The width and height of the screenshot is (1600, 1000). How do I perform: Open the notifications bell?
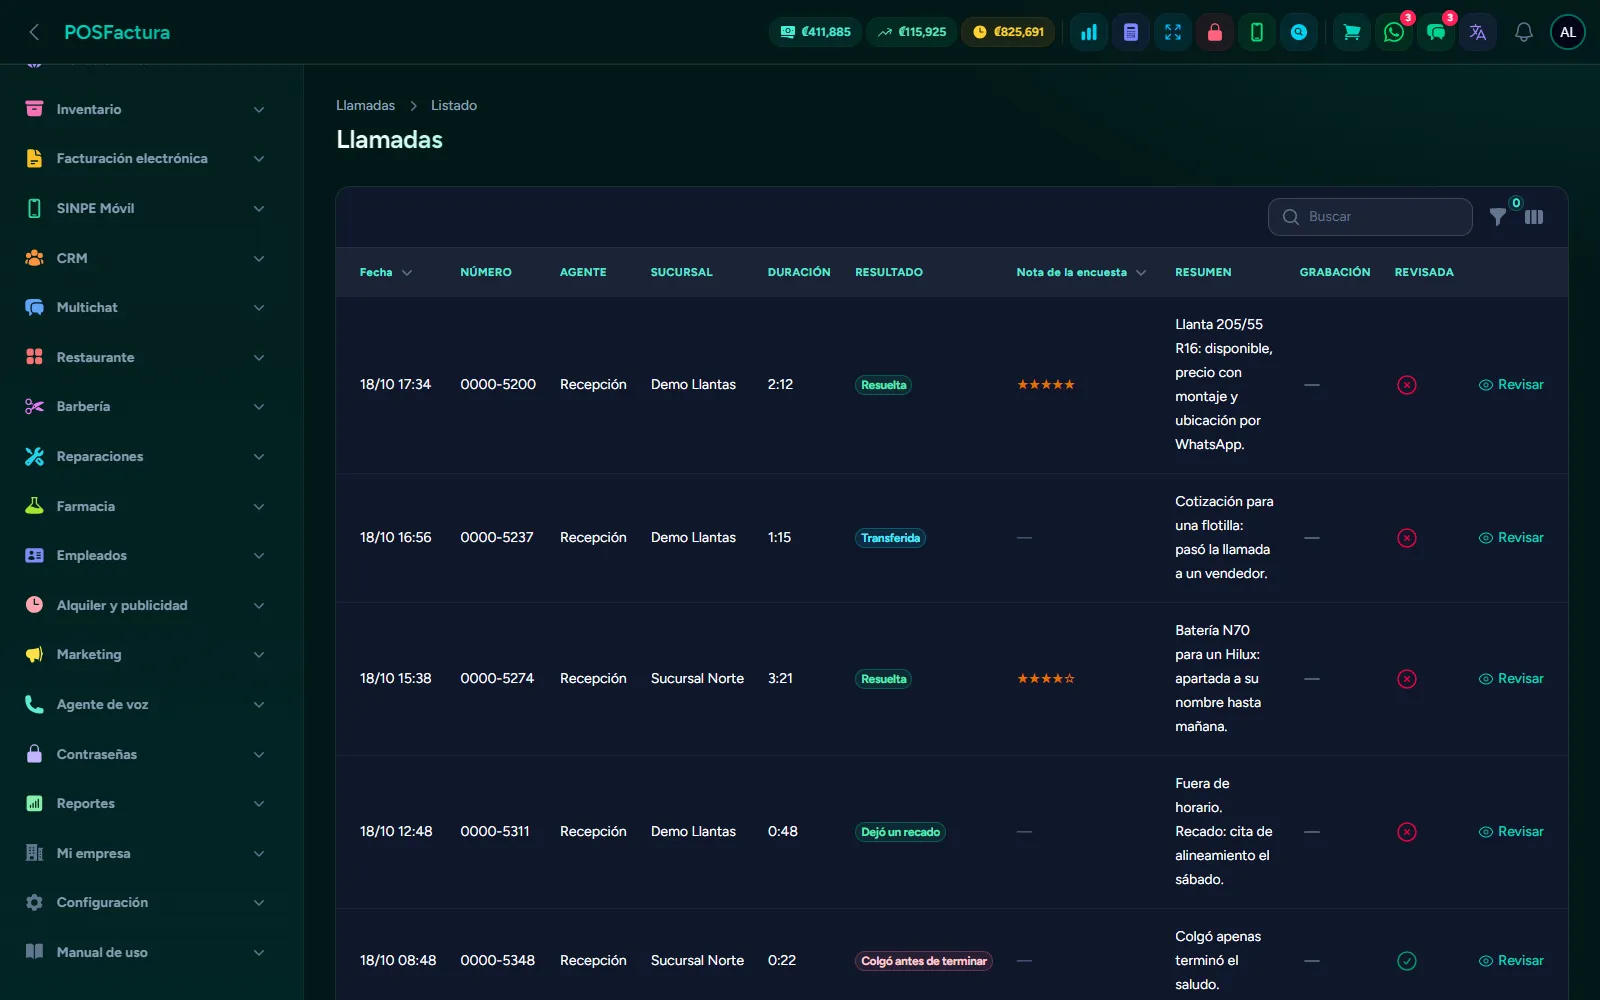tap(1523, 32)
